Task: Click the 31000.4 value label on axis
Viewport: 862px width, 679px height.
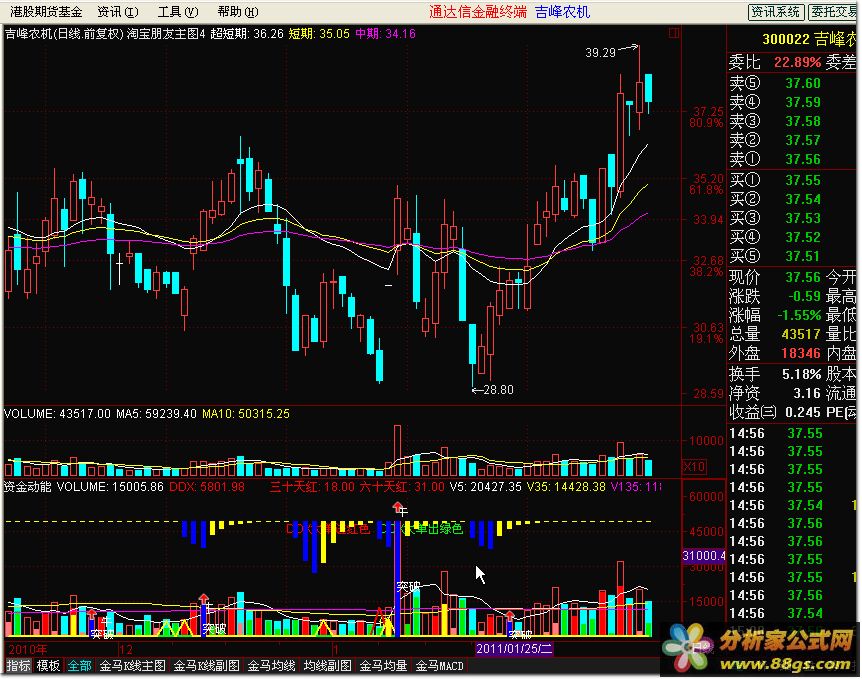Action: click(704, 556)
